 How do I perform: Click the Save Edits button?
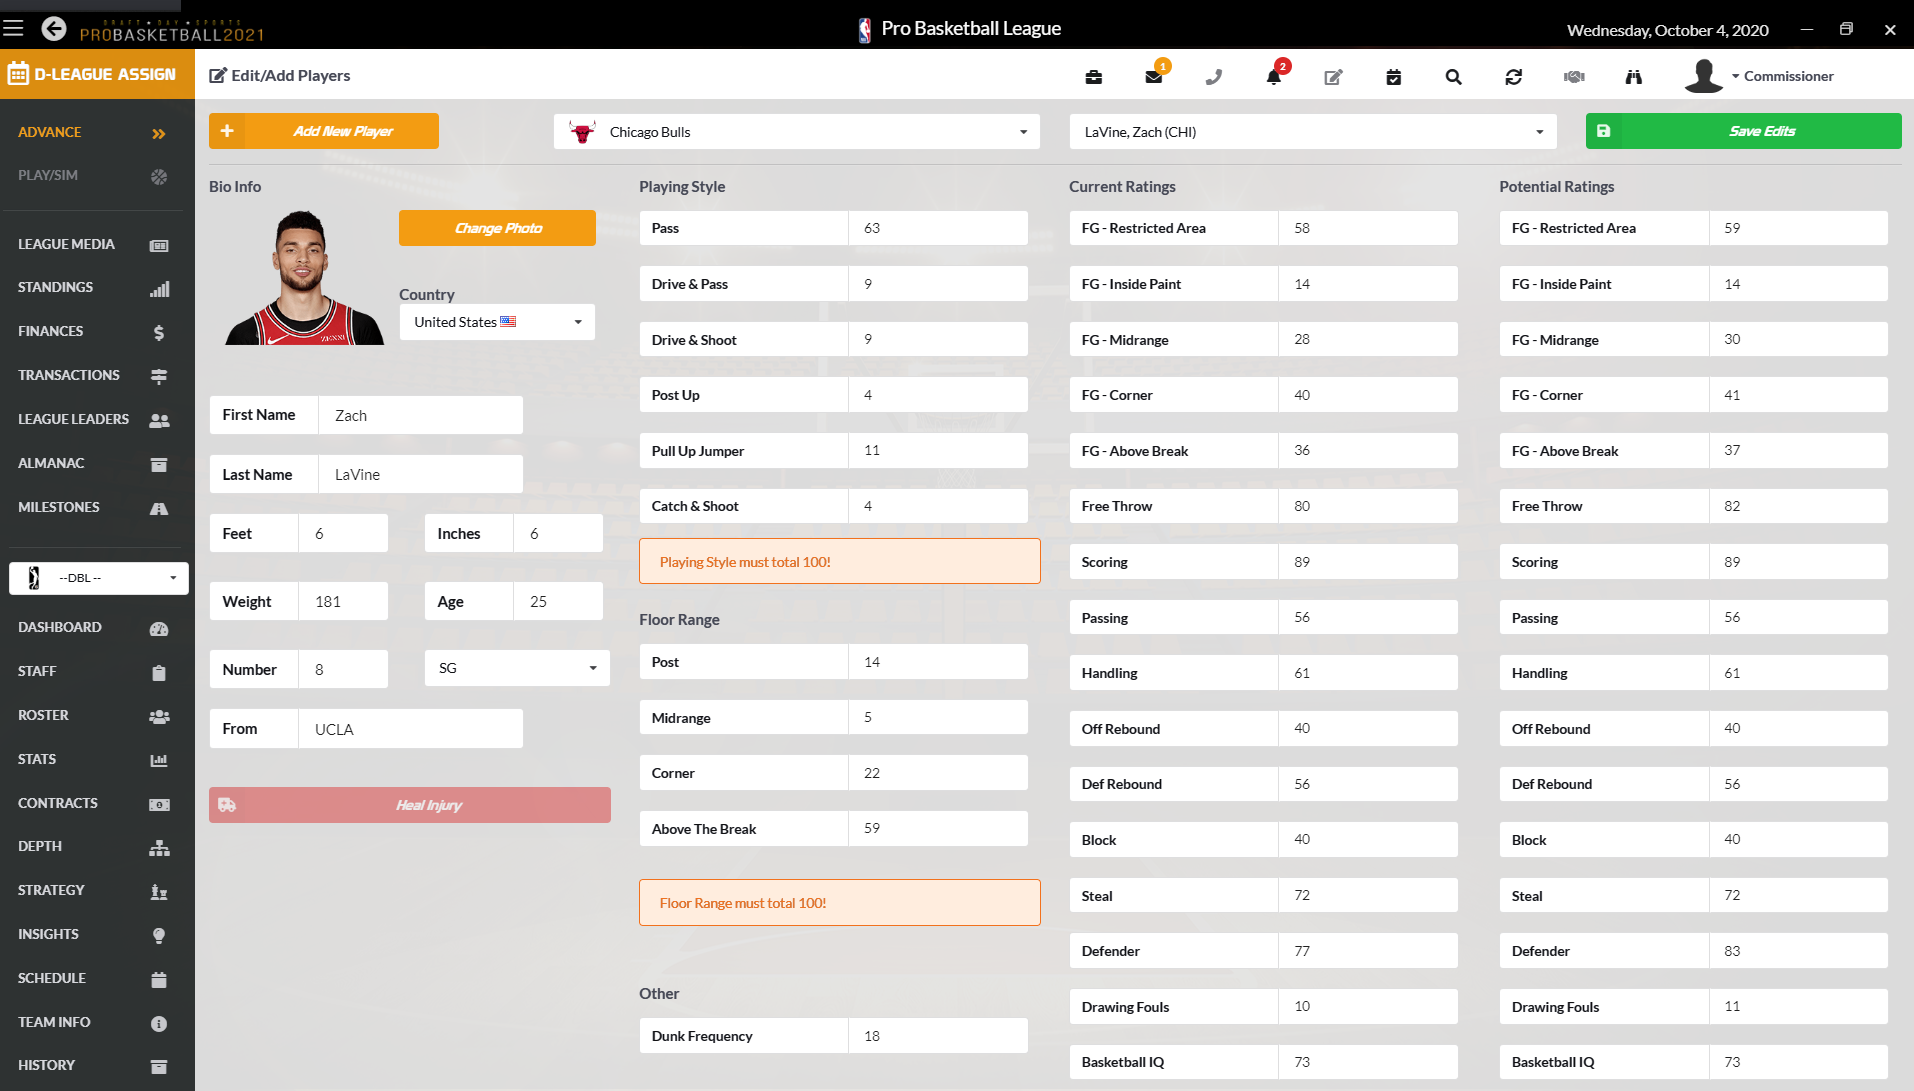coord(1744,131)
